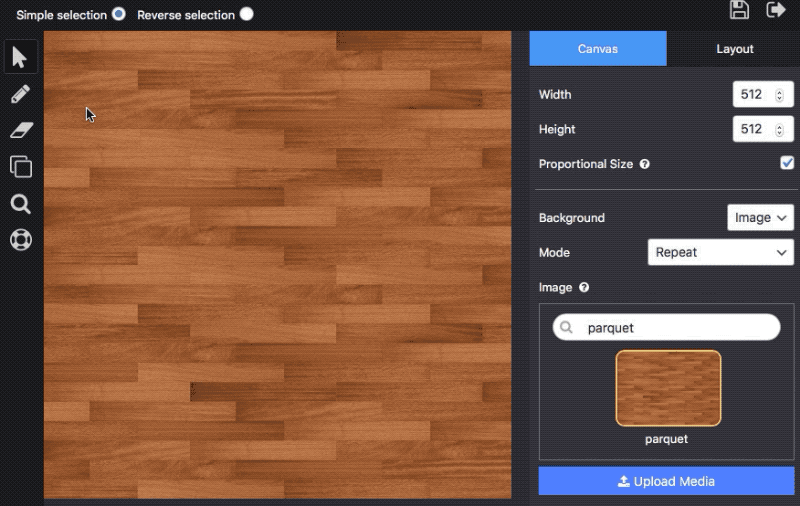Enable Simple selection radio button
800x506 pixels.
119,15
